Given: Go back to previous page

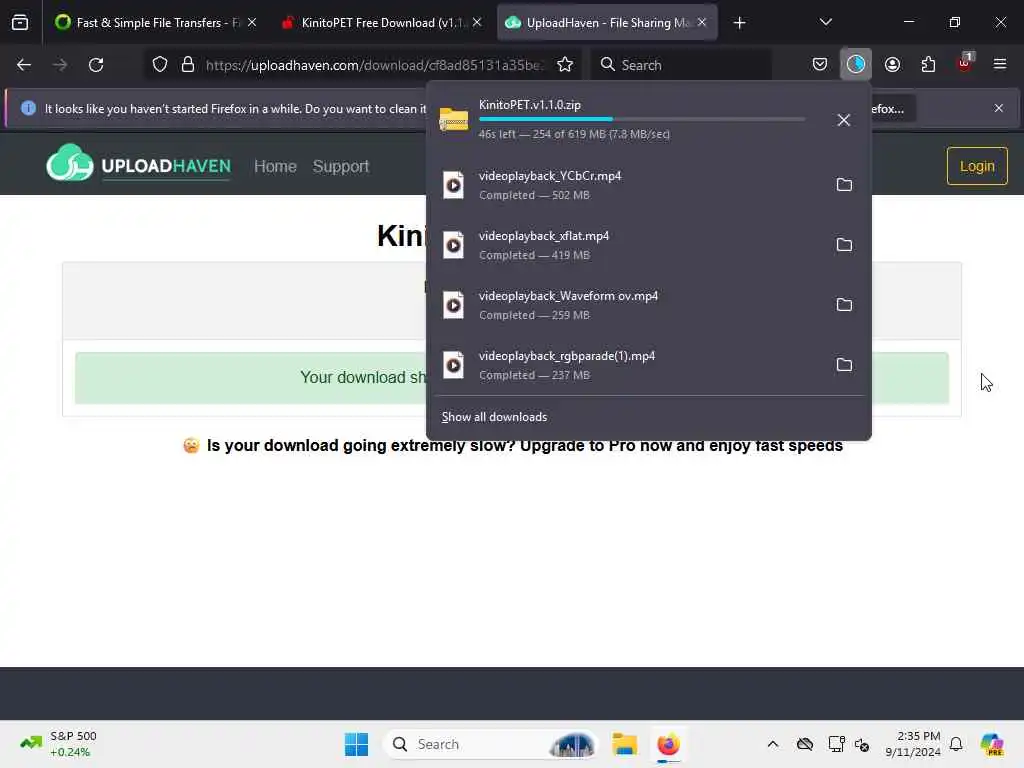Looking at the screenshot, I should 24,65.
